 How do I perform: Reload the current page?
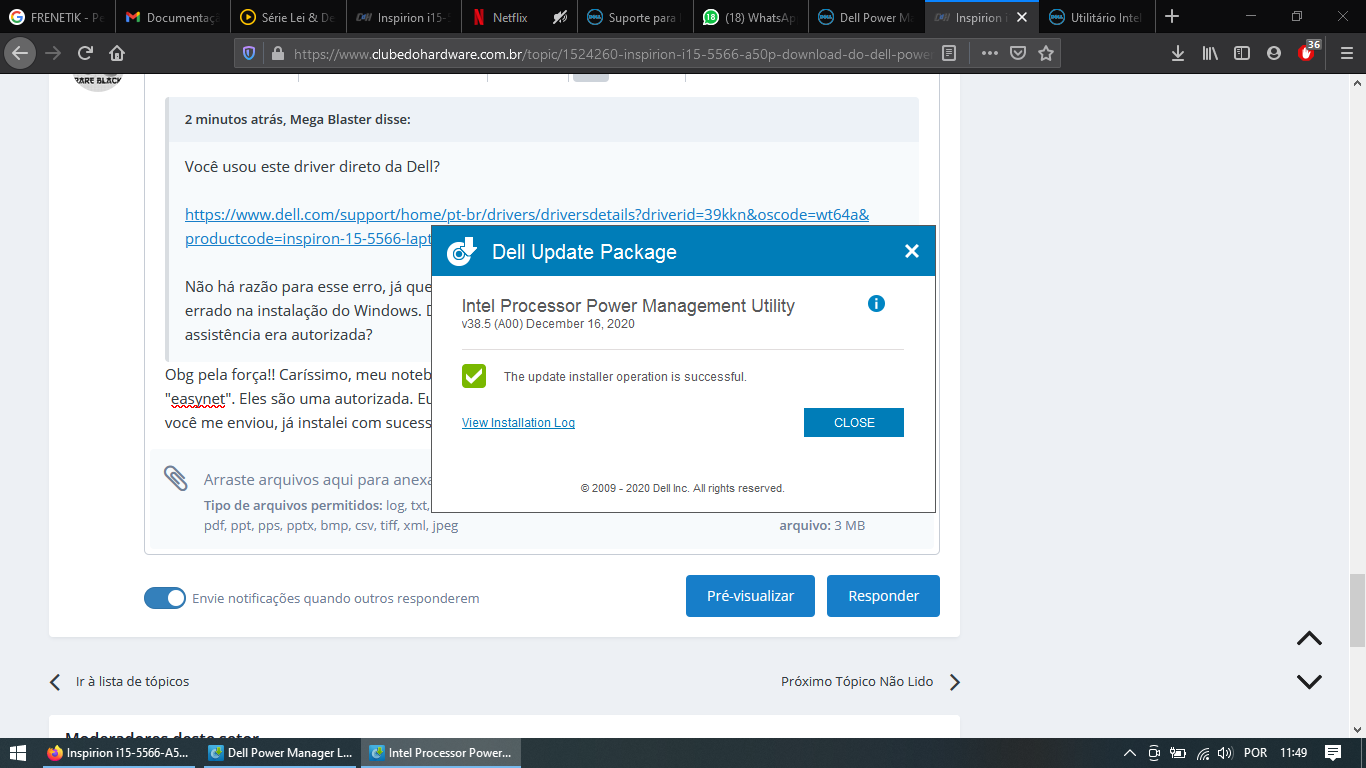coord(86,53)
